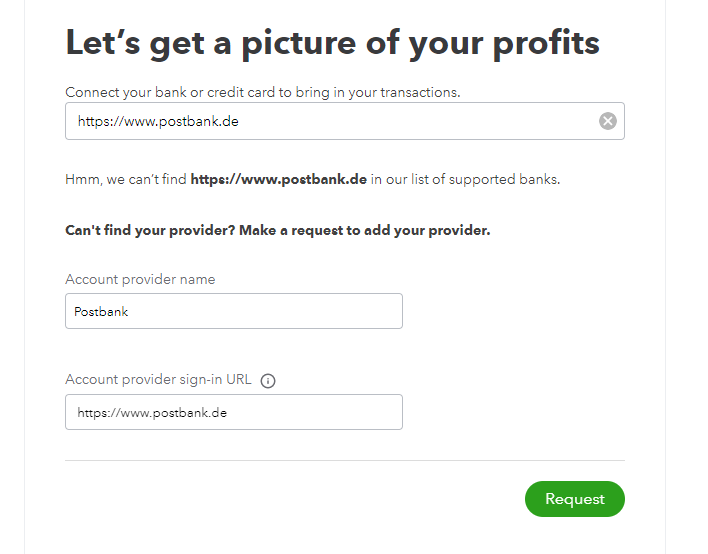Click the 'Account provider name' label
This screenshot has height=554, width=708.
140,279
